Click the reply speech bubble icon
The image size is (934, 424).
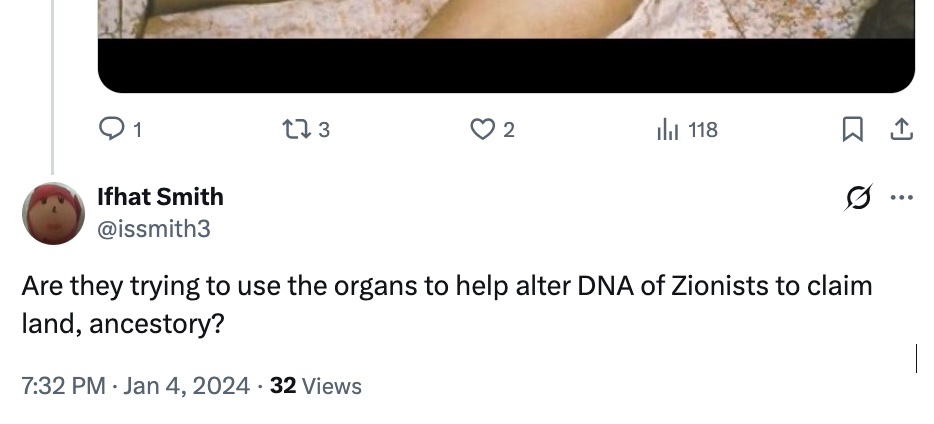point(110,129)
